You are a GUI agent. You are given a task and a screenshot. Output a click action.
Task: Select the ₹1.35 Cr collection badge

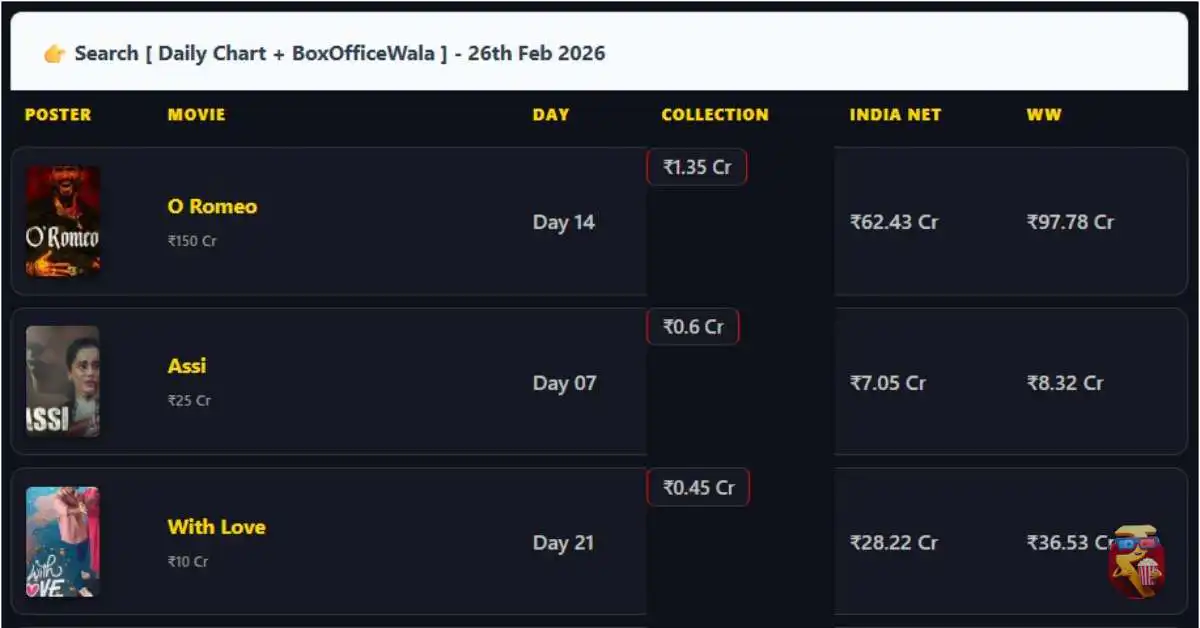pos(697,167)
